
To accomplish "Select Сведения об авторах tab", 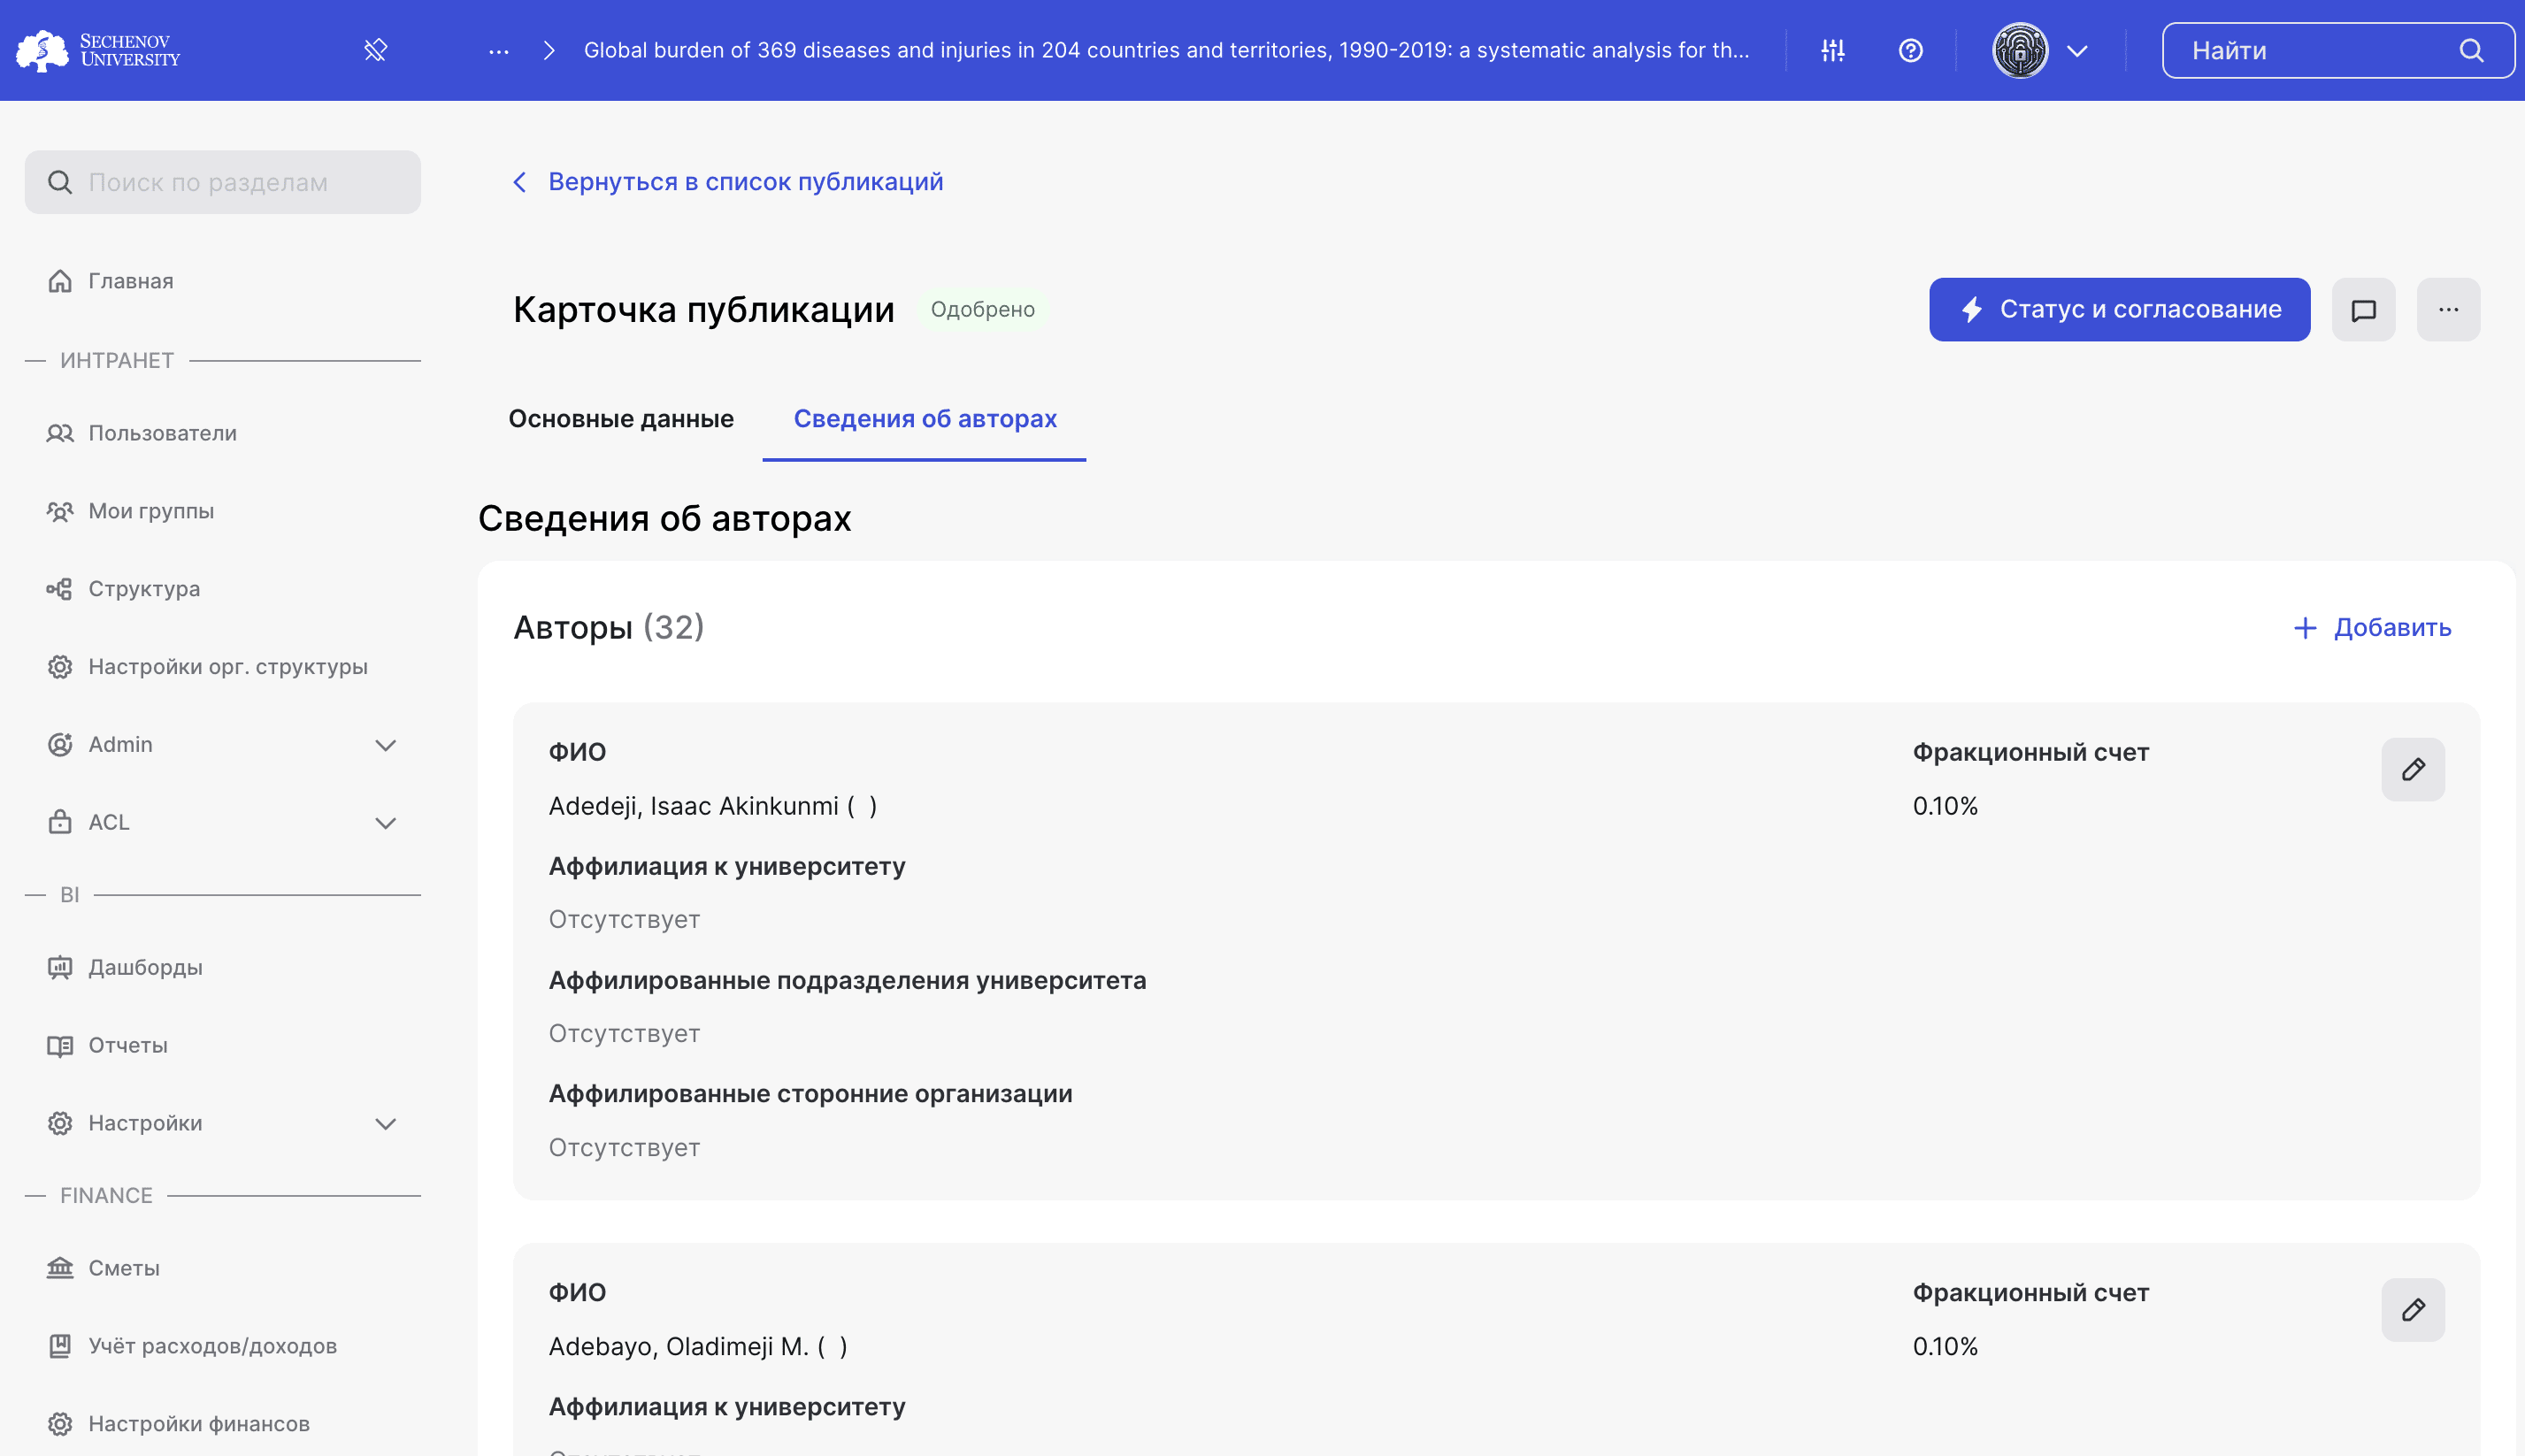I will point(925,418).
